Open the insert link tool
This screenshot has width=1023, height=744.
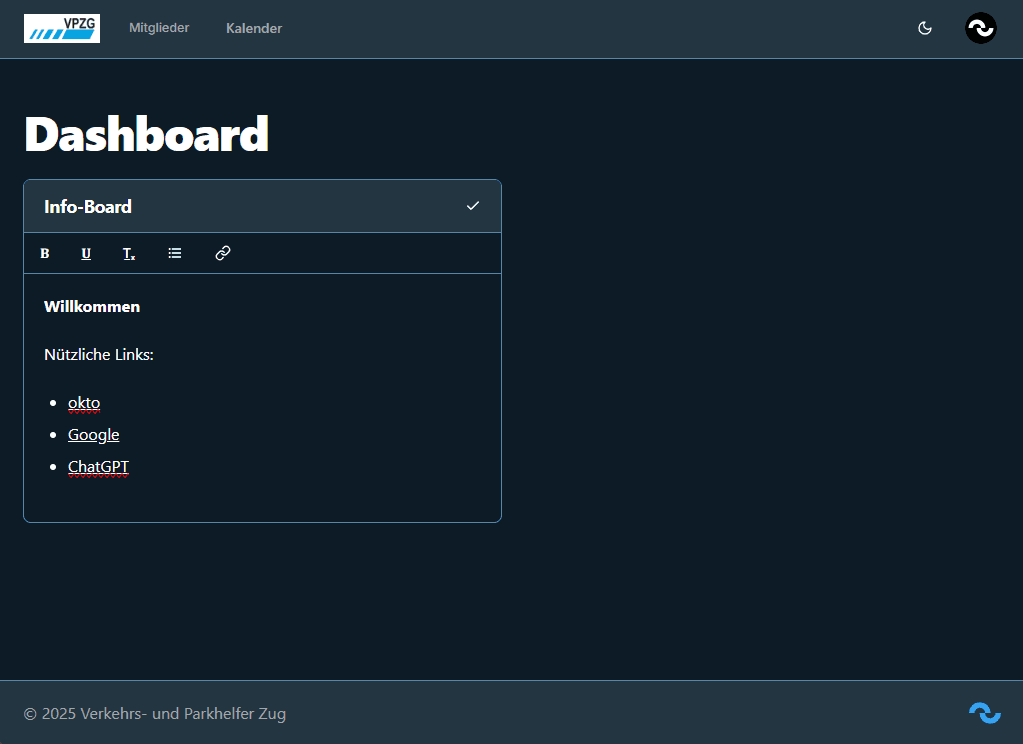[x=222, y=253]
